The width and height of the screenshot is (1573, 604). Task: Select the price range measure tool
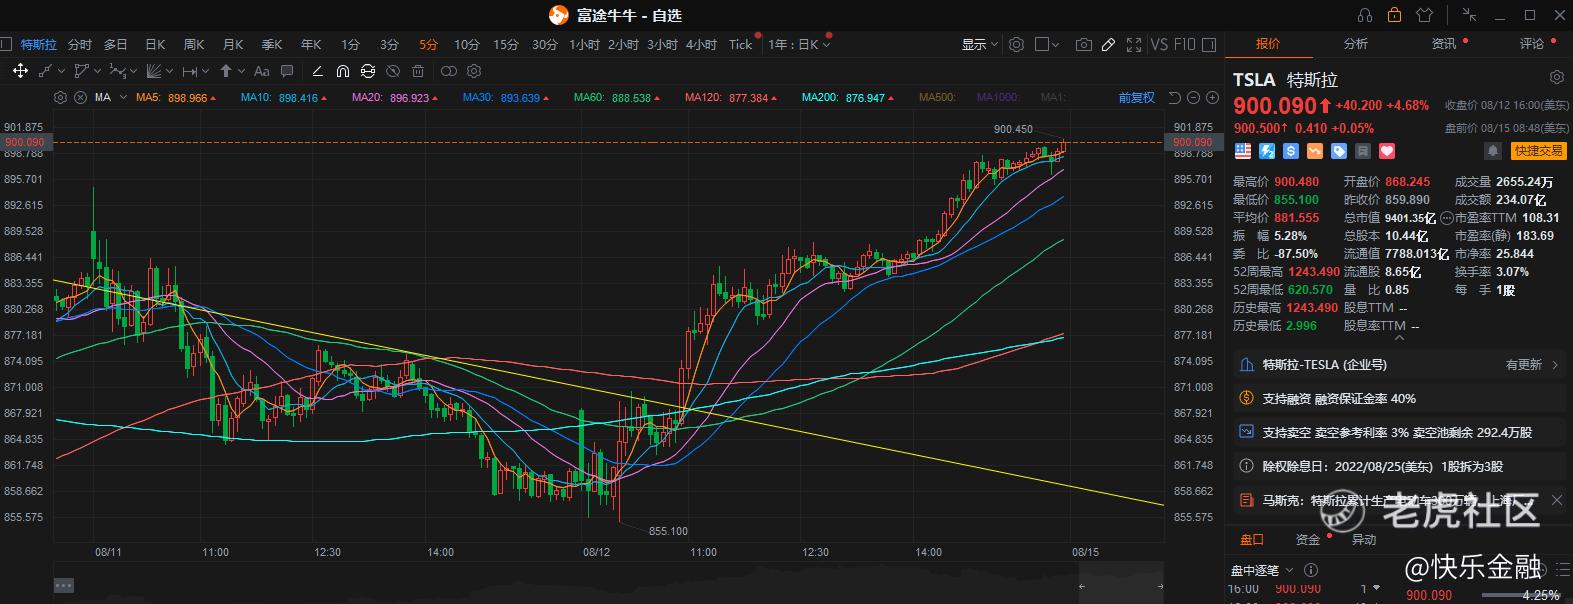(189, 71)
